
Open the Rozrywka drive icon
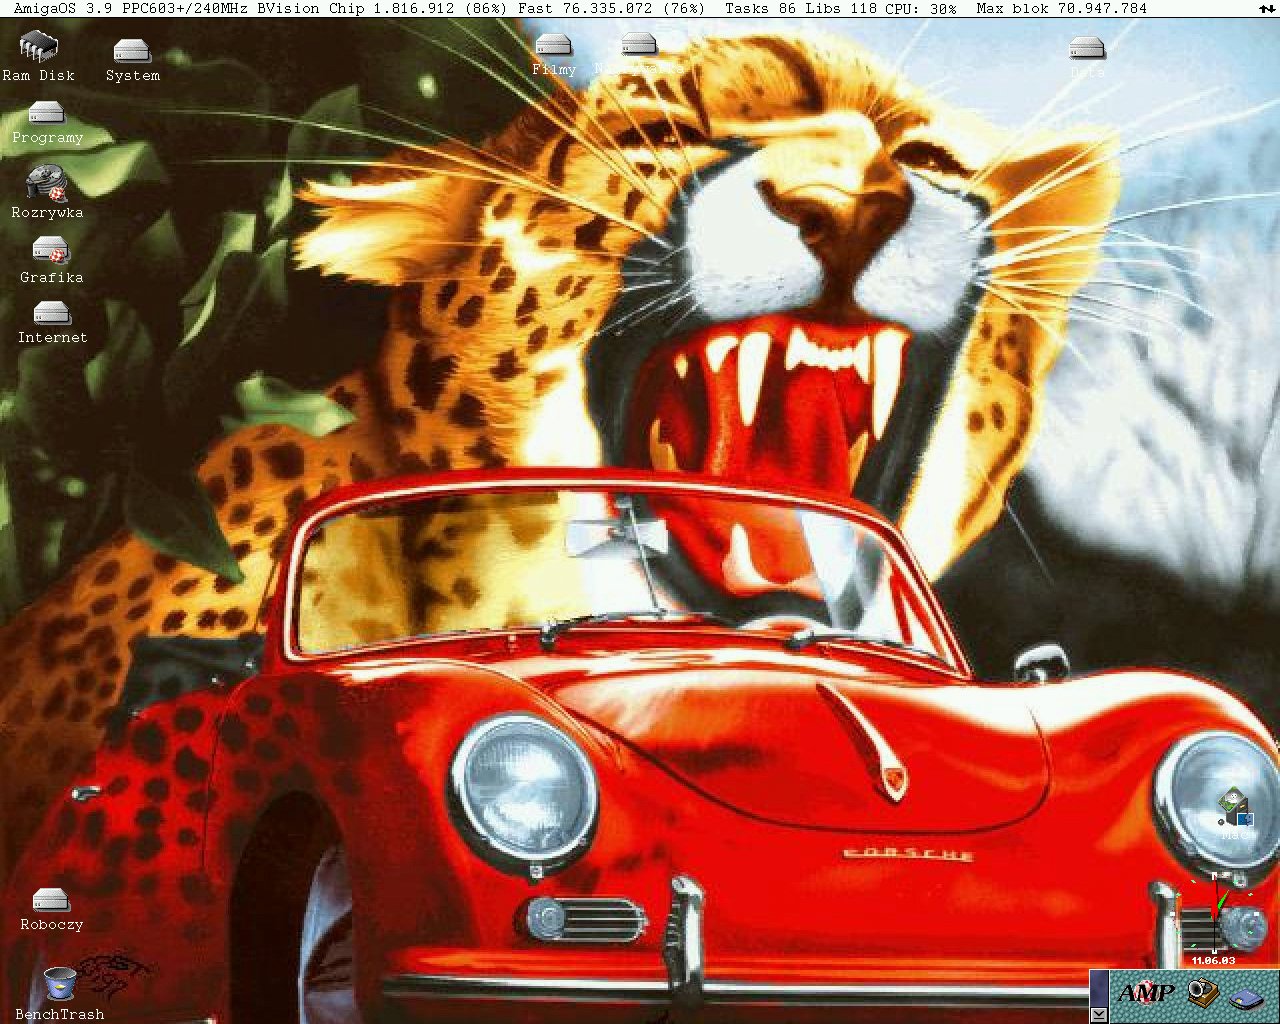point(47,191)
